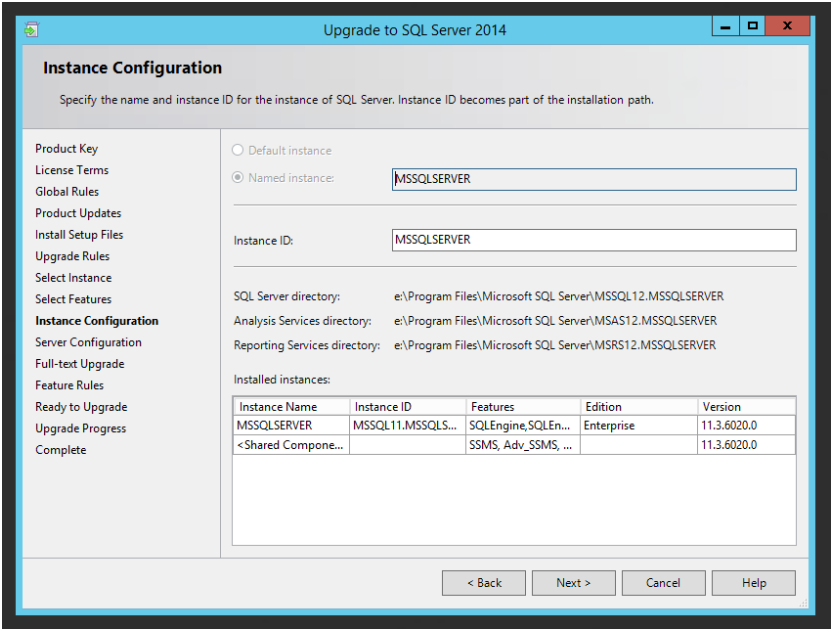
Task: Click the Features column header
Action: pyautogui.click(x=523, y=407)
